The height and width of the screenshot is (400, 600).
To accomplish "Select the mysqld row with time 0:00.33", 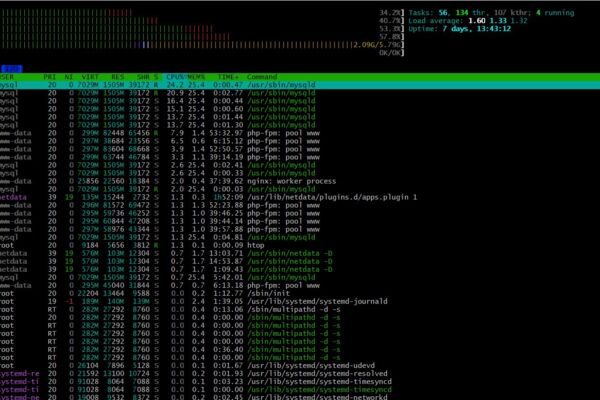I will 300,173.
